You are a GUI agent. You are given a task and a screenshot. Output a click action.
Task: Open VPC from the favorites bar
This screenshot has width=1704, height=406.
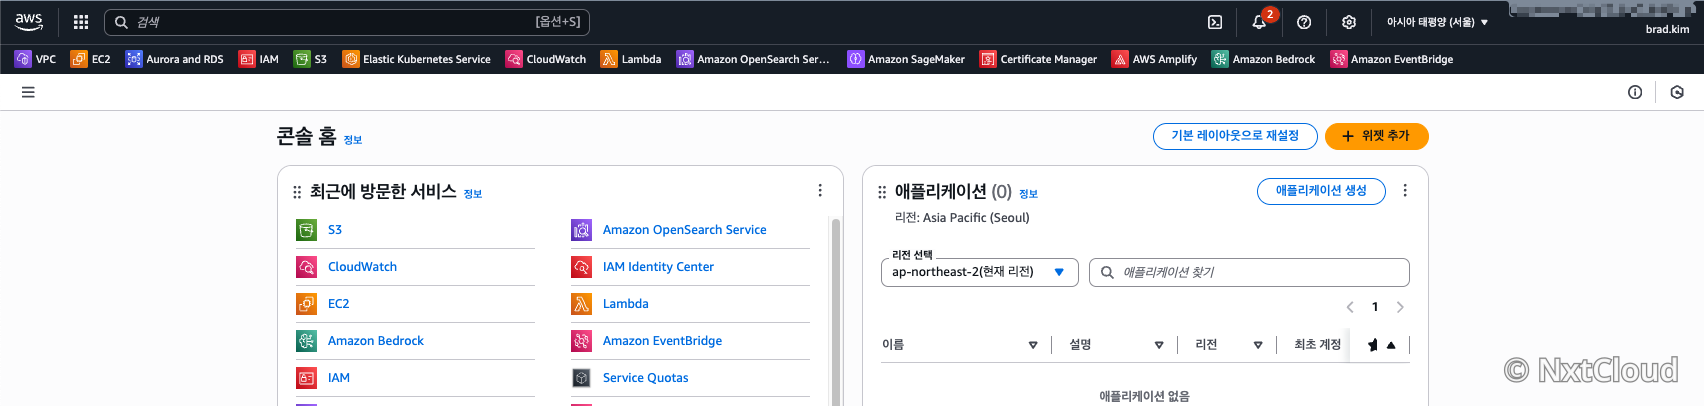pyautogui.click(x=35, y=59)
